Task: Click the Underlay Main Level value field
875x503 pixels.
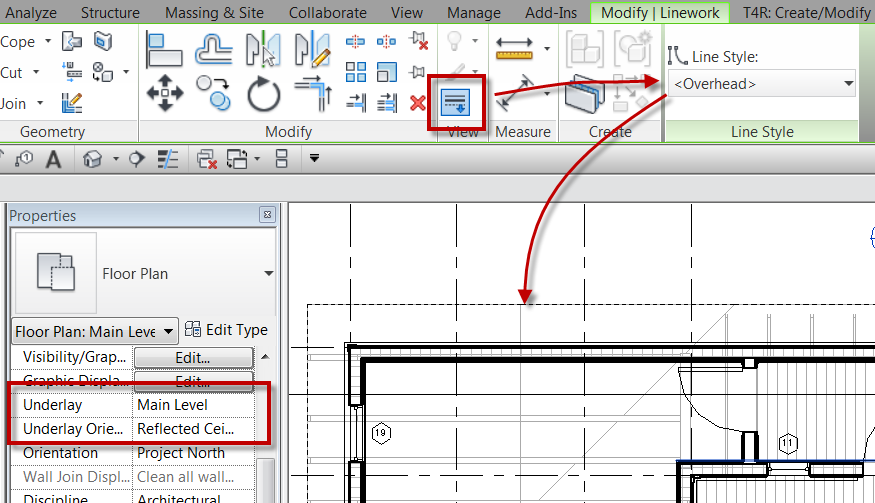Action: point(194,405)
